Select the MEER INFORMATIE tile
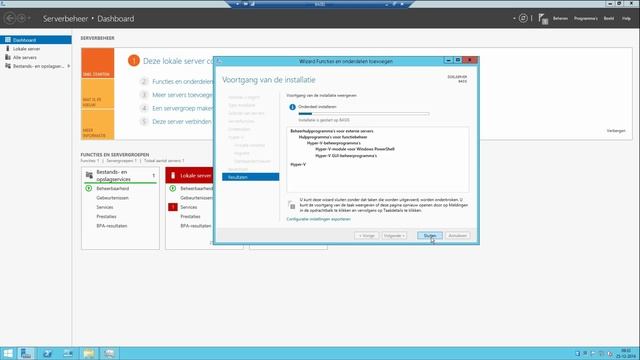 [x=98, y=124]
